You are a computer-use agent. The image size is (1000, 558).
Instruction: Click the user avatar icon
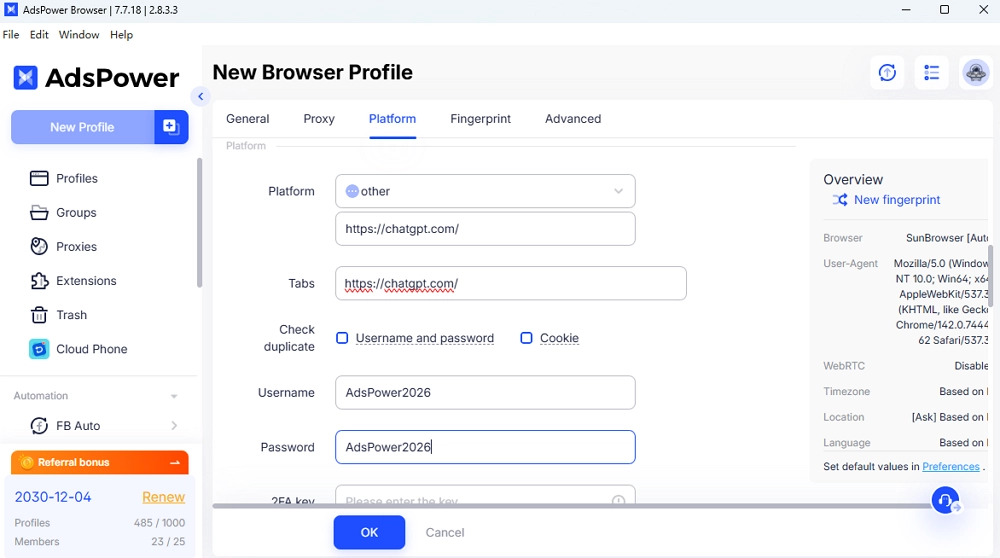click(x=976, y=72)
